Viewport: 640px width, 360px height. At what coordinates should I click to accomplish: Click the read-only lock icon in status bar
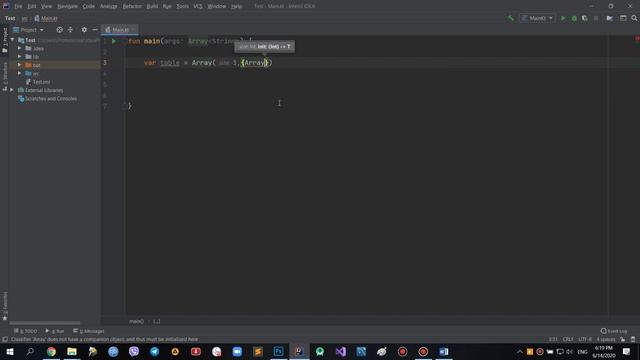pos(622,339)
